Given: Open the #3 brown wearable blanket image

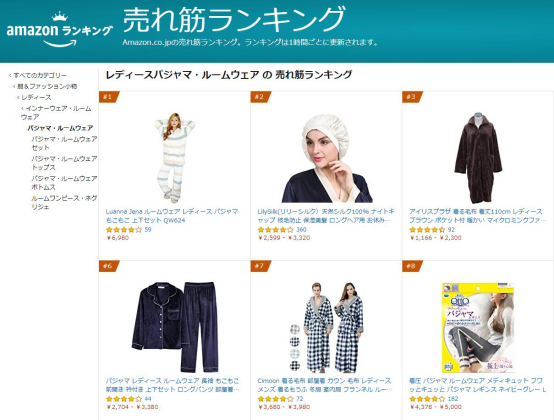Looking at the screenshot, I should [x=478, y=158].
